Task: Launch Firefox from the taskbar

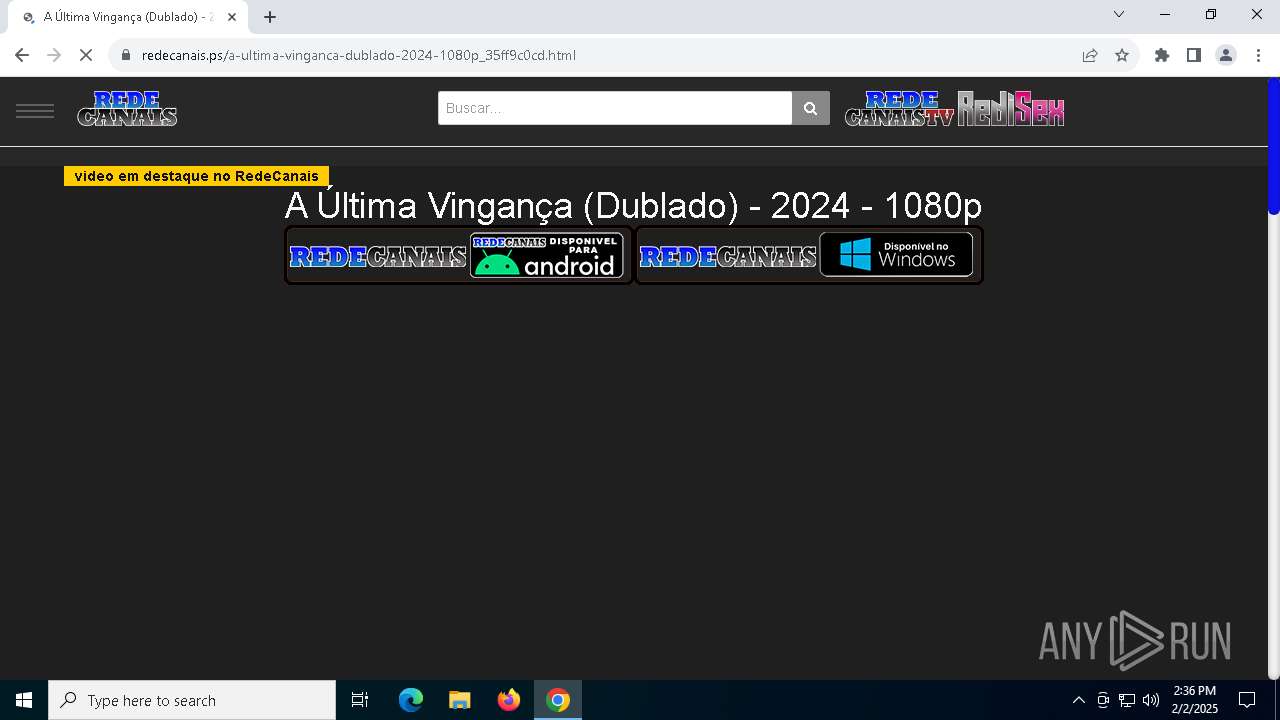Action: [x=509, y=700]
